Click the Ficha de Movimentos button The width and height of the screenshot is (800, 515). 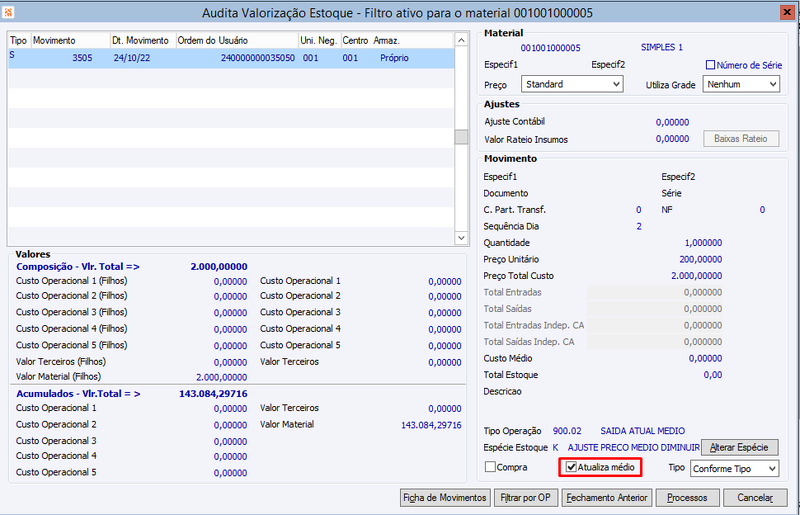445,498
